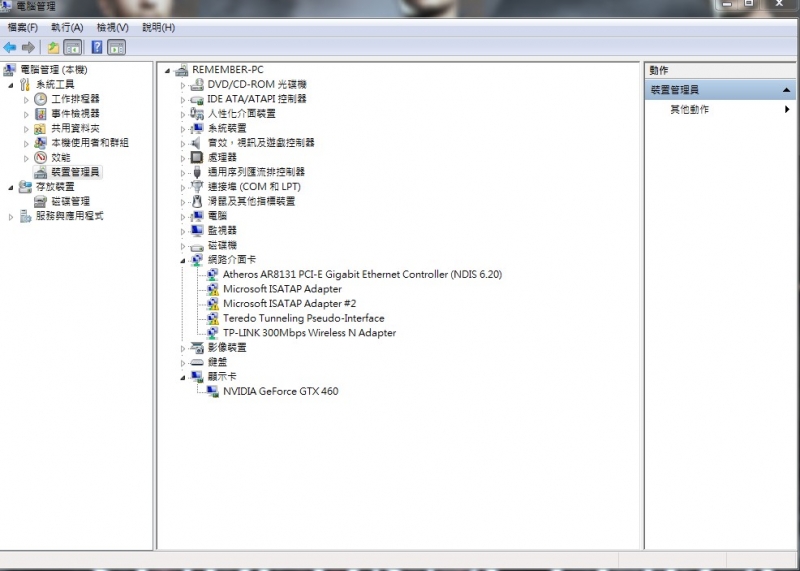Collapse 裝置管理員 section in actions pane
The height and width of the screenshot is (571, 800).
coord(786,90)
